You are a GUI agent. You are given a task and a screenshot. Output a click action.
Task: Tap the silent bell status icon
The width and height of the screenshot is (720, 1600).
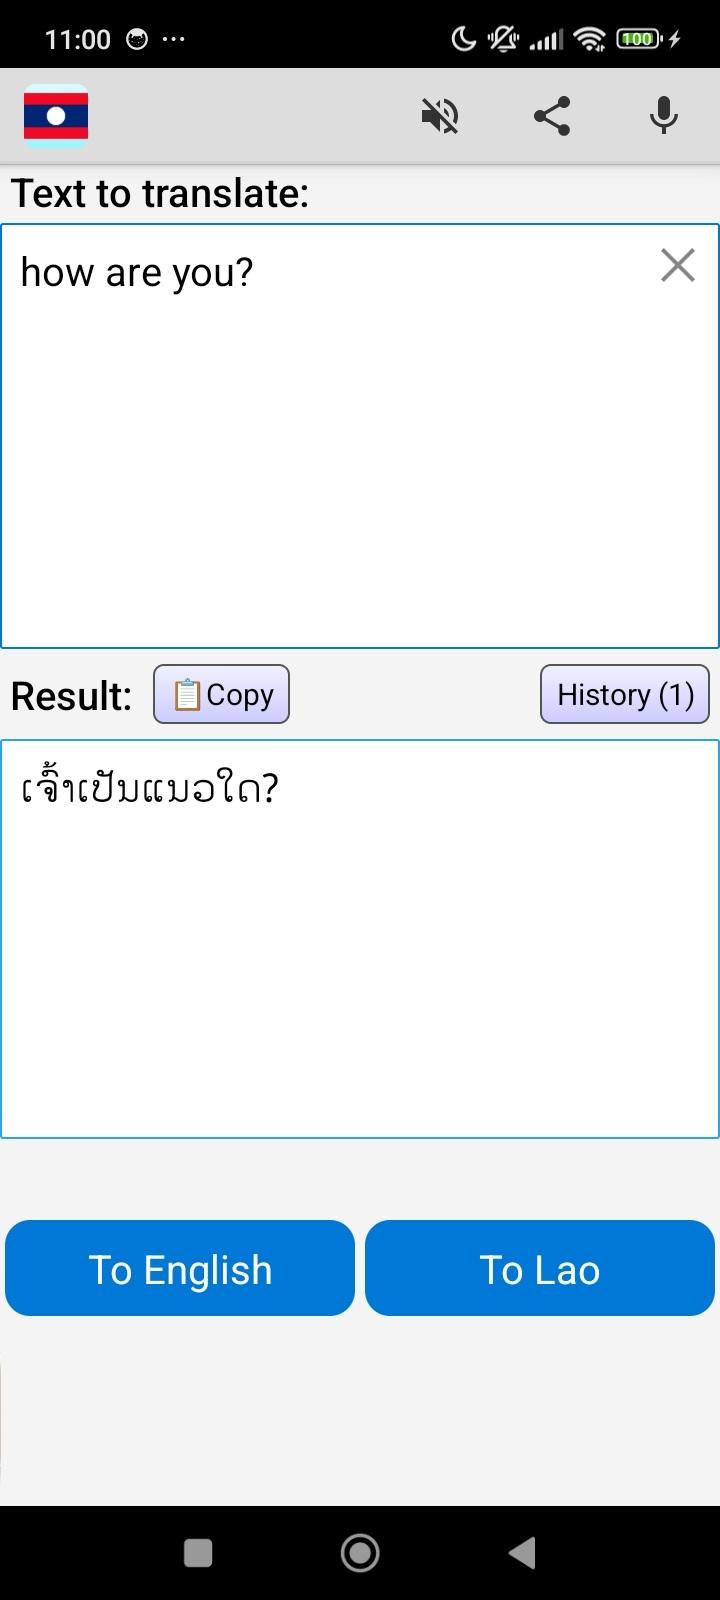click(502, 39)
